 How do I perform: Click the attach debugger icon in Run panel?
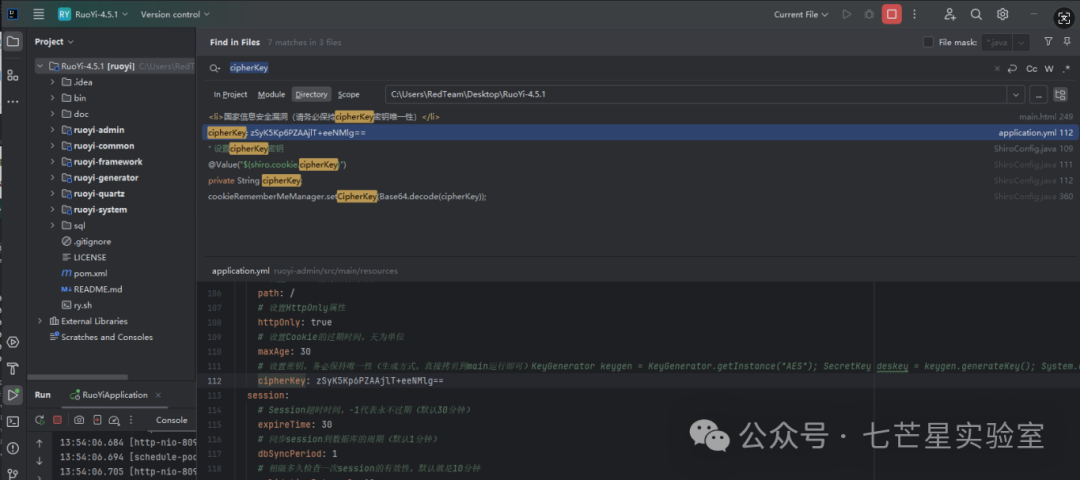pos(97,419)
